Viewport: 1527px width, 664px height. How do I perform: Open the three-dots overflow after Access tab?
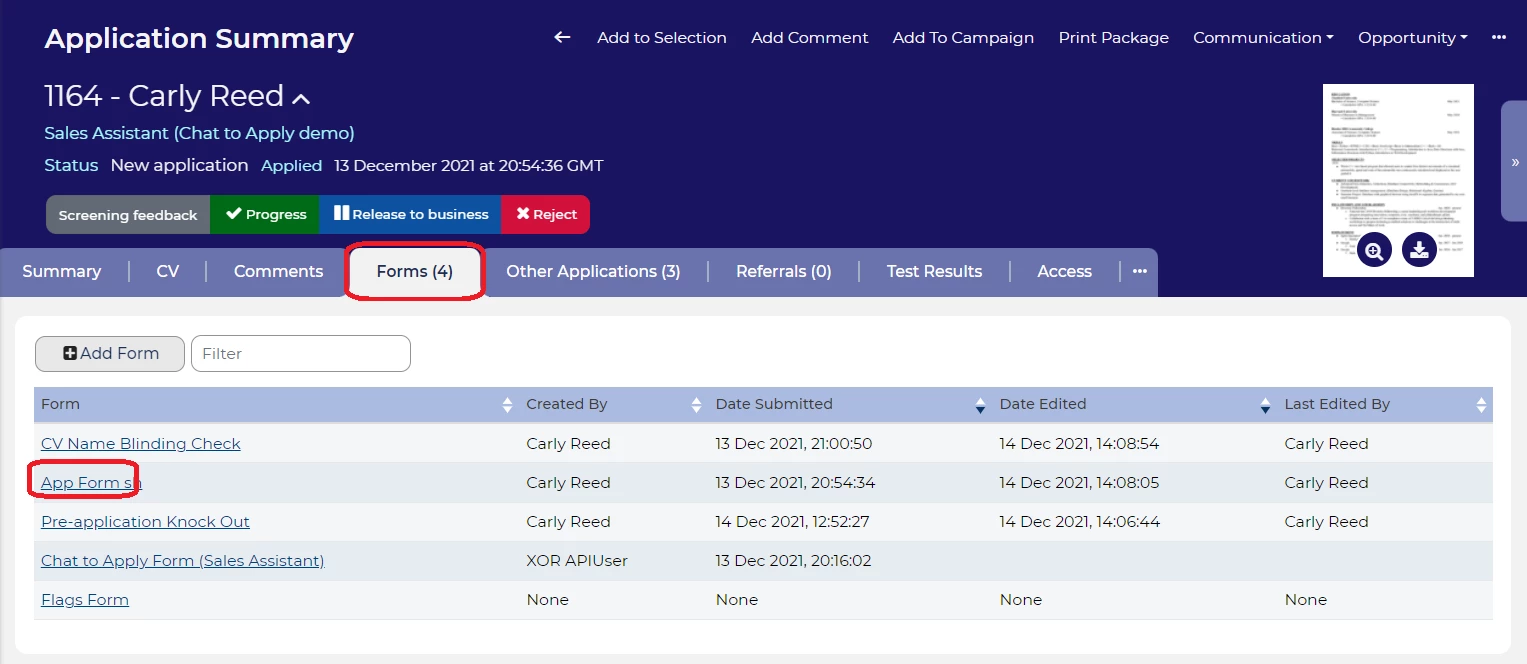coord(1139,271)
